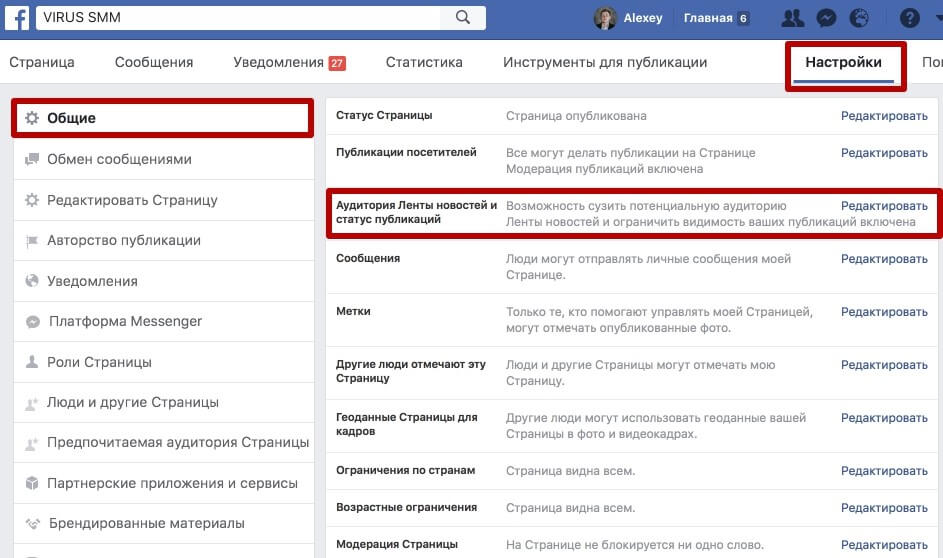This screenshot has height=558, width=943.
Task: Click Alexey's profile avatar
Action: (x=604, y=18)
